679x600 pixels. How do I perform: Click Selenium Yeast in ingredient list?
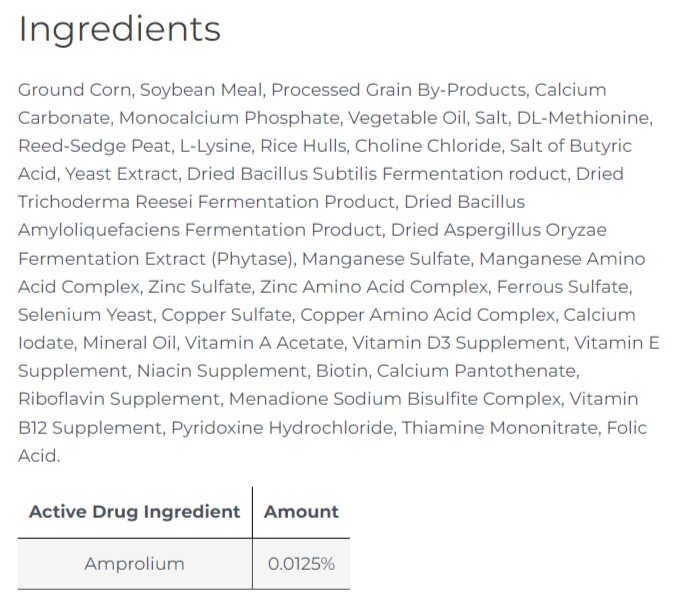[87, 315]
